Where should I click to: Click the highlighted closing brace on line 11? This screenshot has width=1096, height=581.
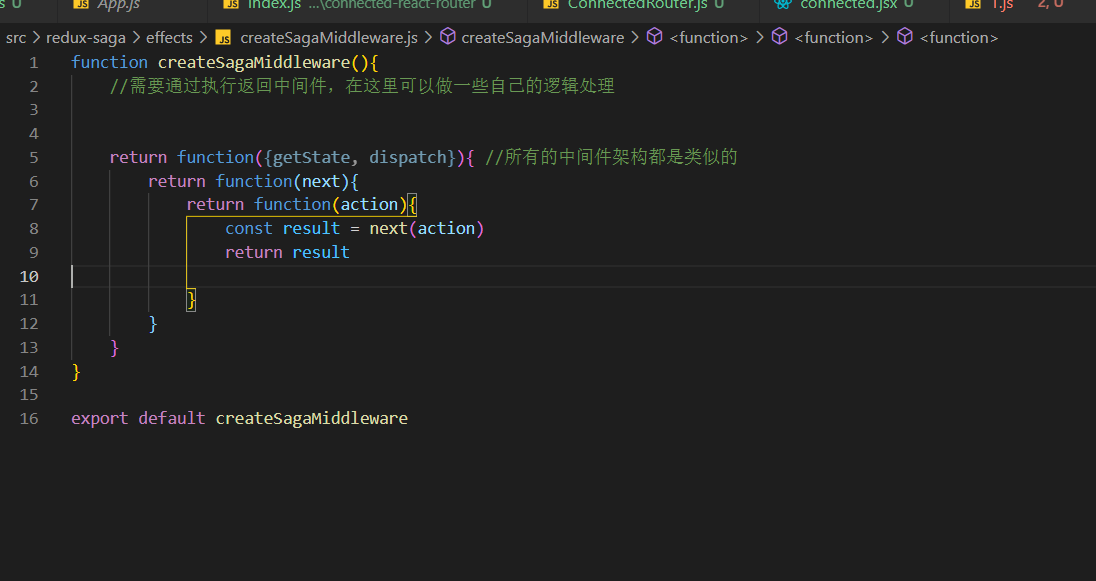191,300
